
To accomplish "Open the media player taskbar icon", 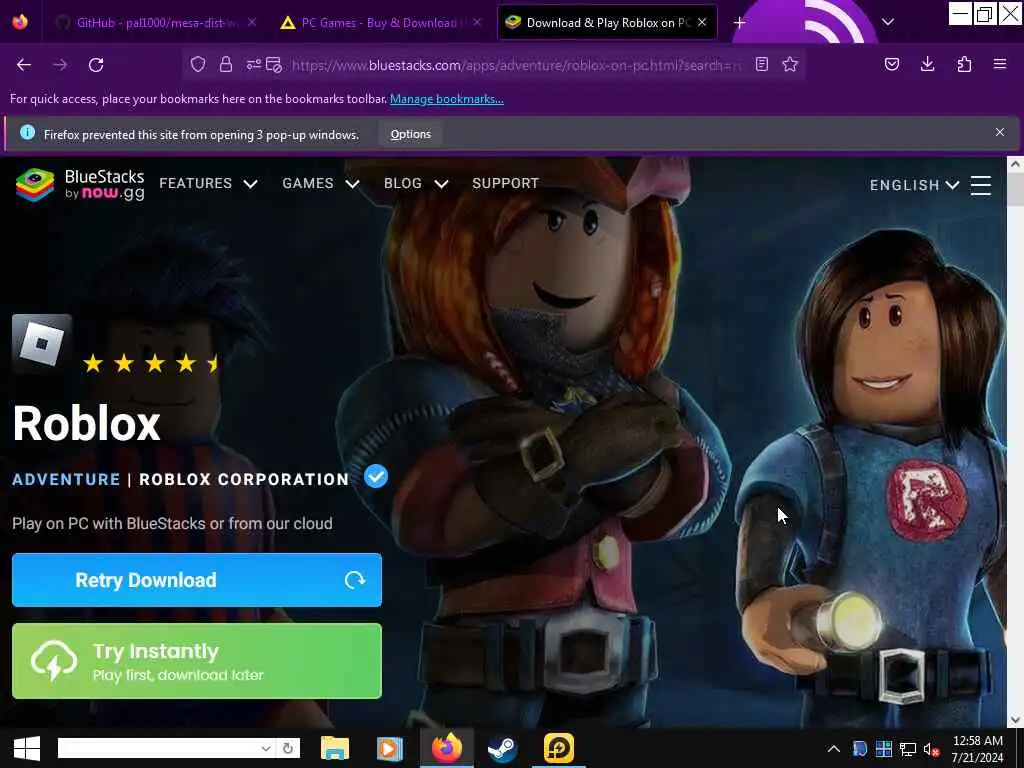I will pyautogui.click(x=389, y=748).
